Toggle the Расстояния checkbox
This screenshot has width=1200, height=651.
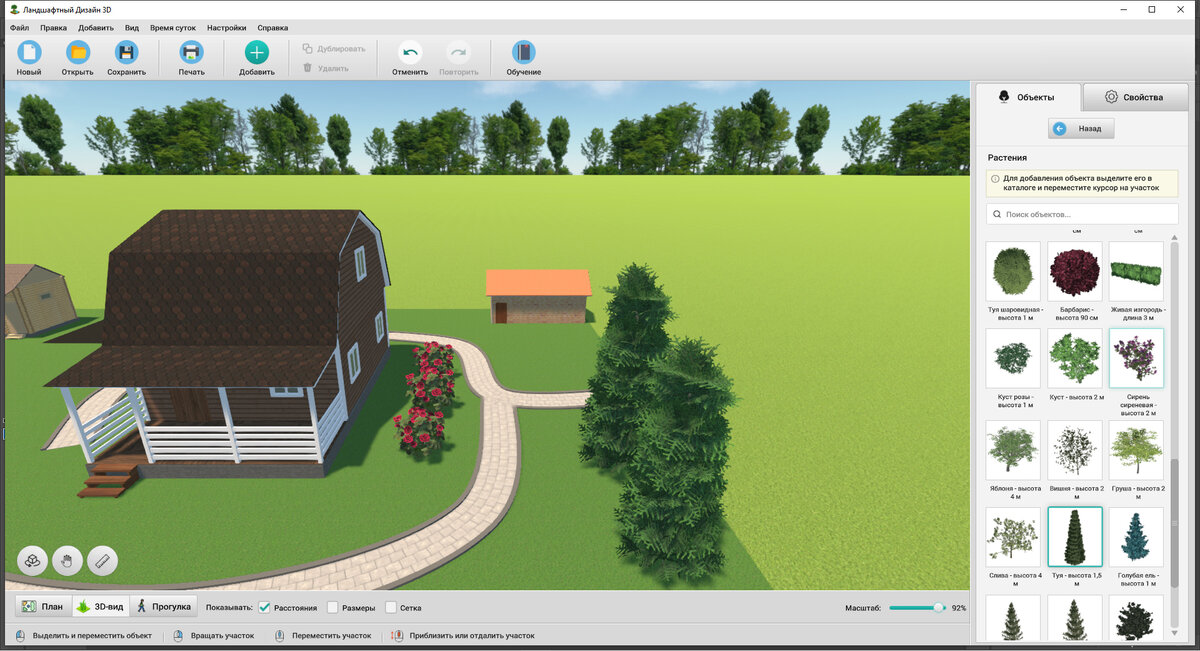pos(265,608)
